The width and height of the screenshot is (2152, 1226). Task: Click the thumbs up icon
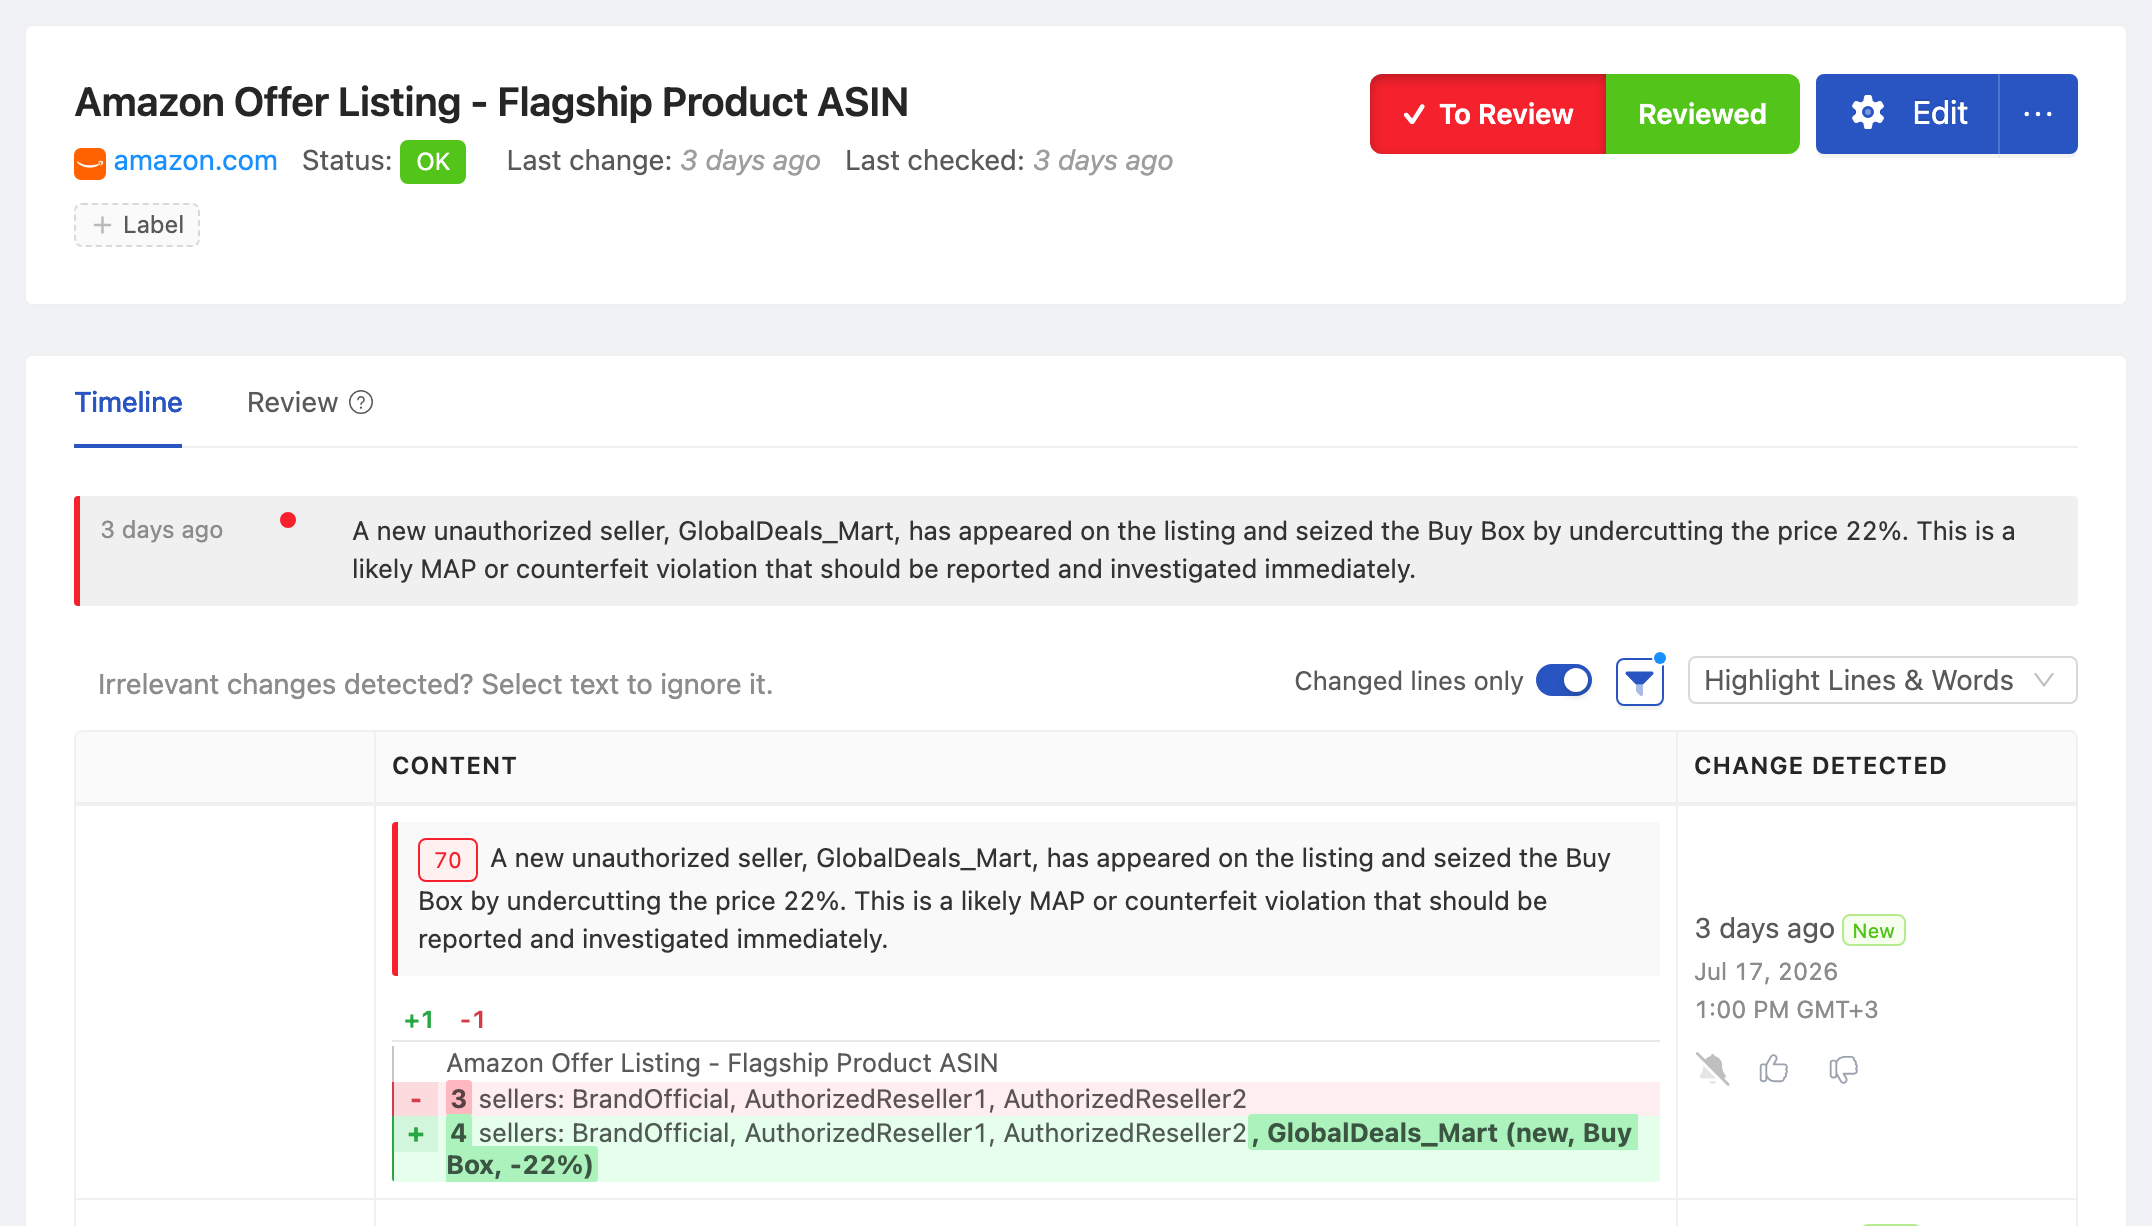pos(1774,1069)
